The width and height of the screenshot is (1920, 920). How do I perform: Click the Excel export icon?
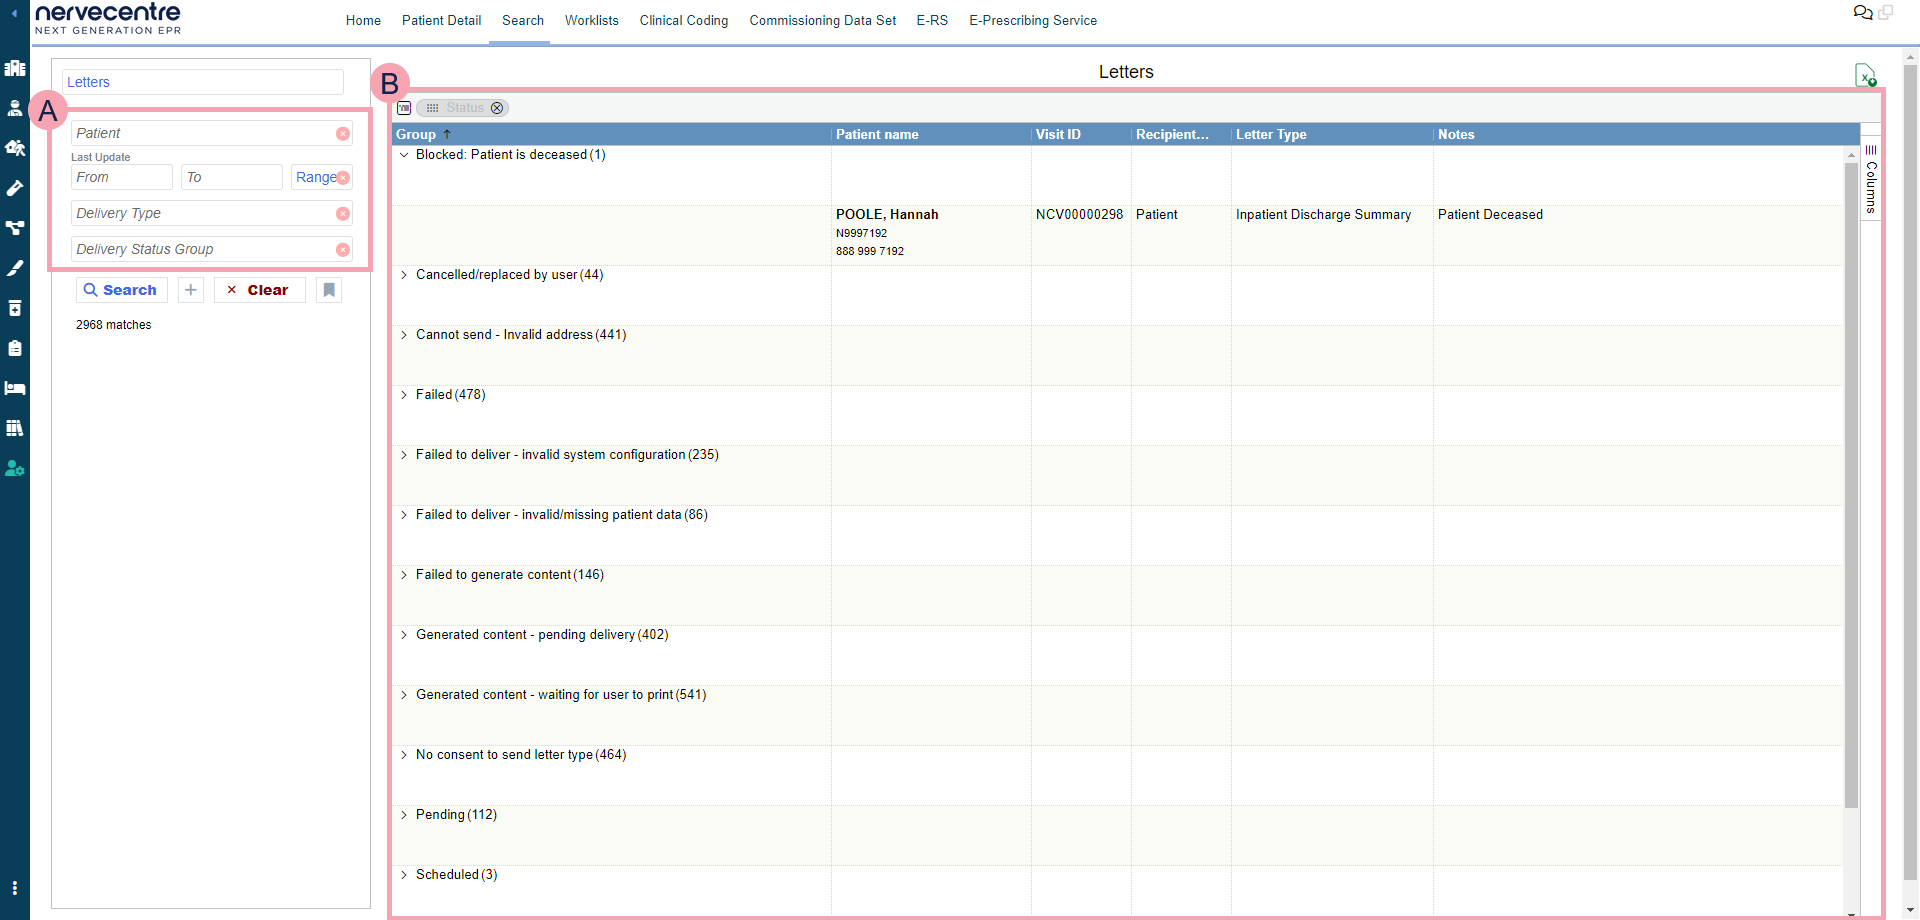tap(1865, 75)
